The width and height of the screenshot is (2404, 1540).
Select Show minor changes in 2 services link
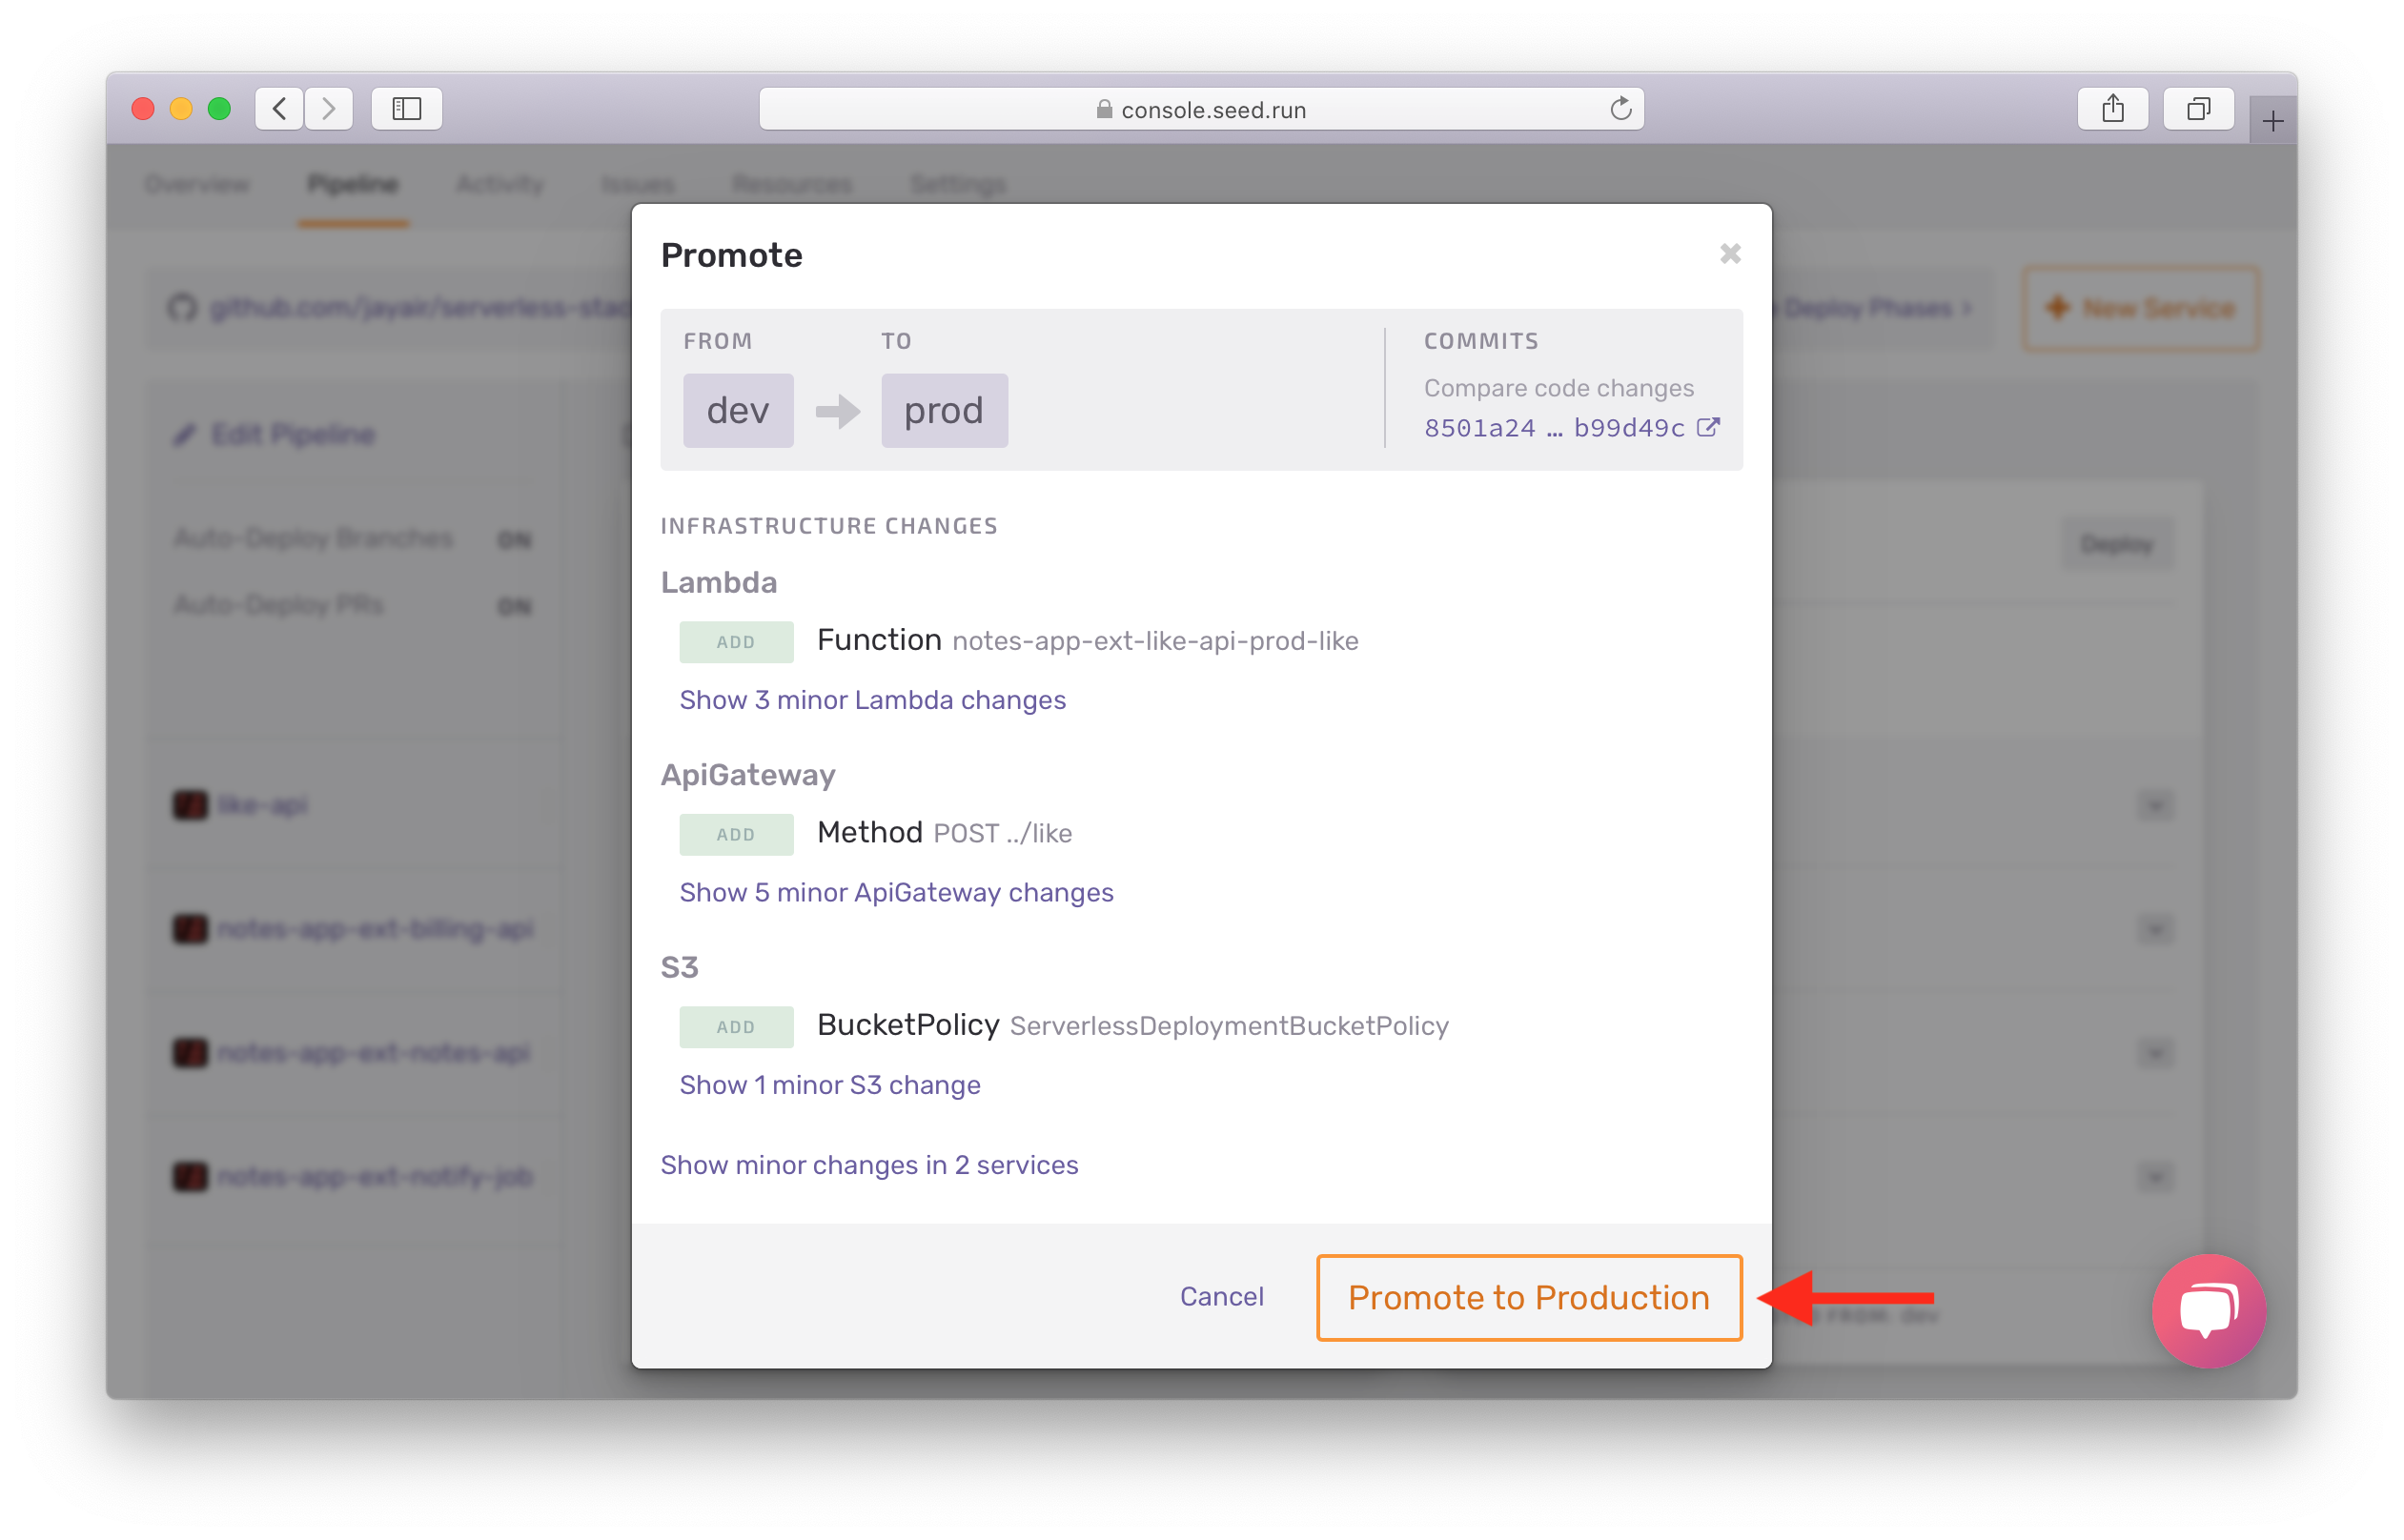869,1164
